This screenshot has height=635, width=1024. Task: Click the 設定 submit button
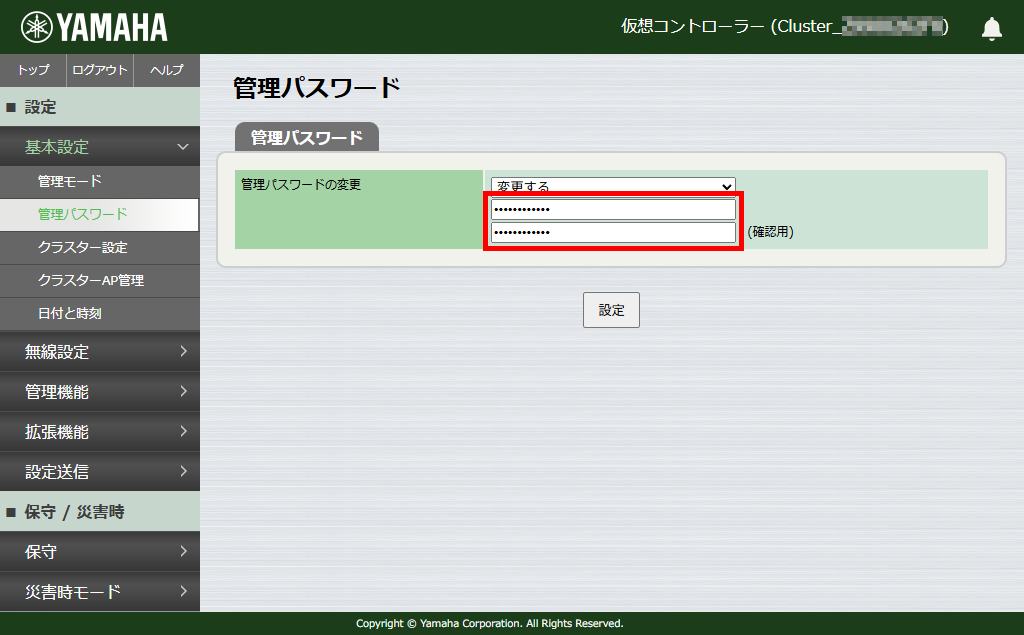click(x=611, y=310)
